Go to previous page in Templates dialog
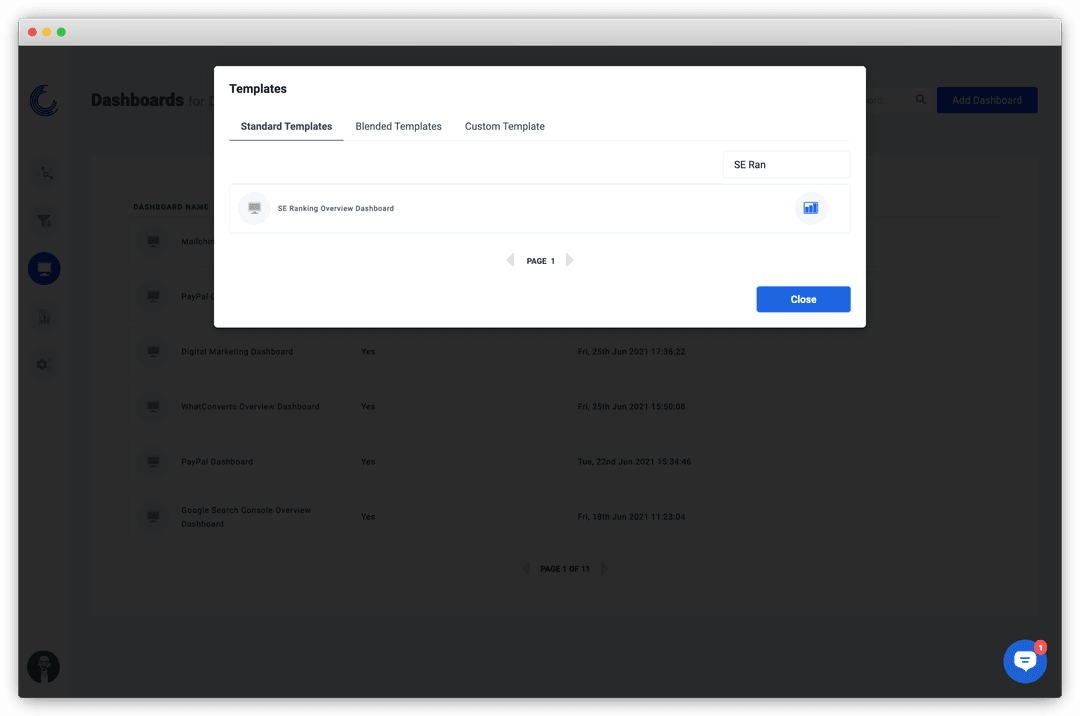 pyautogui.click(x=510, y=260)
